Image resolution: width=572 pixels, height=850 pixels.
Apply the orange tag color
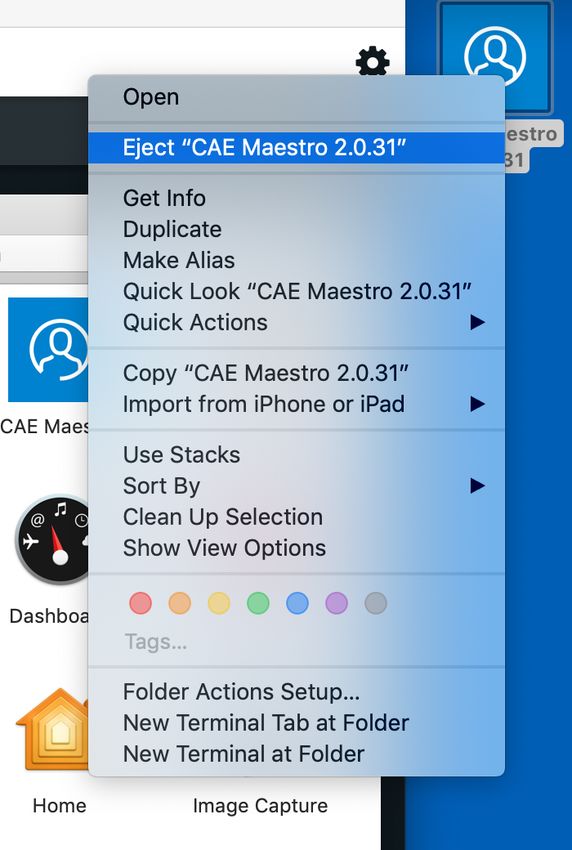179,603
